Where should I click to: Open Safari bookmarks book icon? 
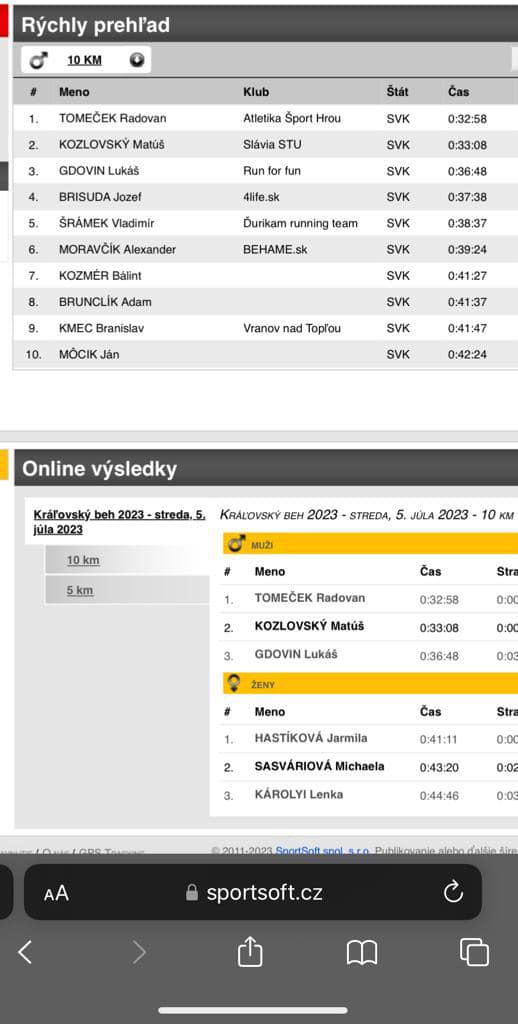[x=362, y=952]
